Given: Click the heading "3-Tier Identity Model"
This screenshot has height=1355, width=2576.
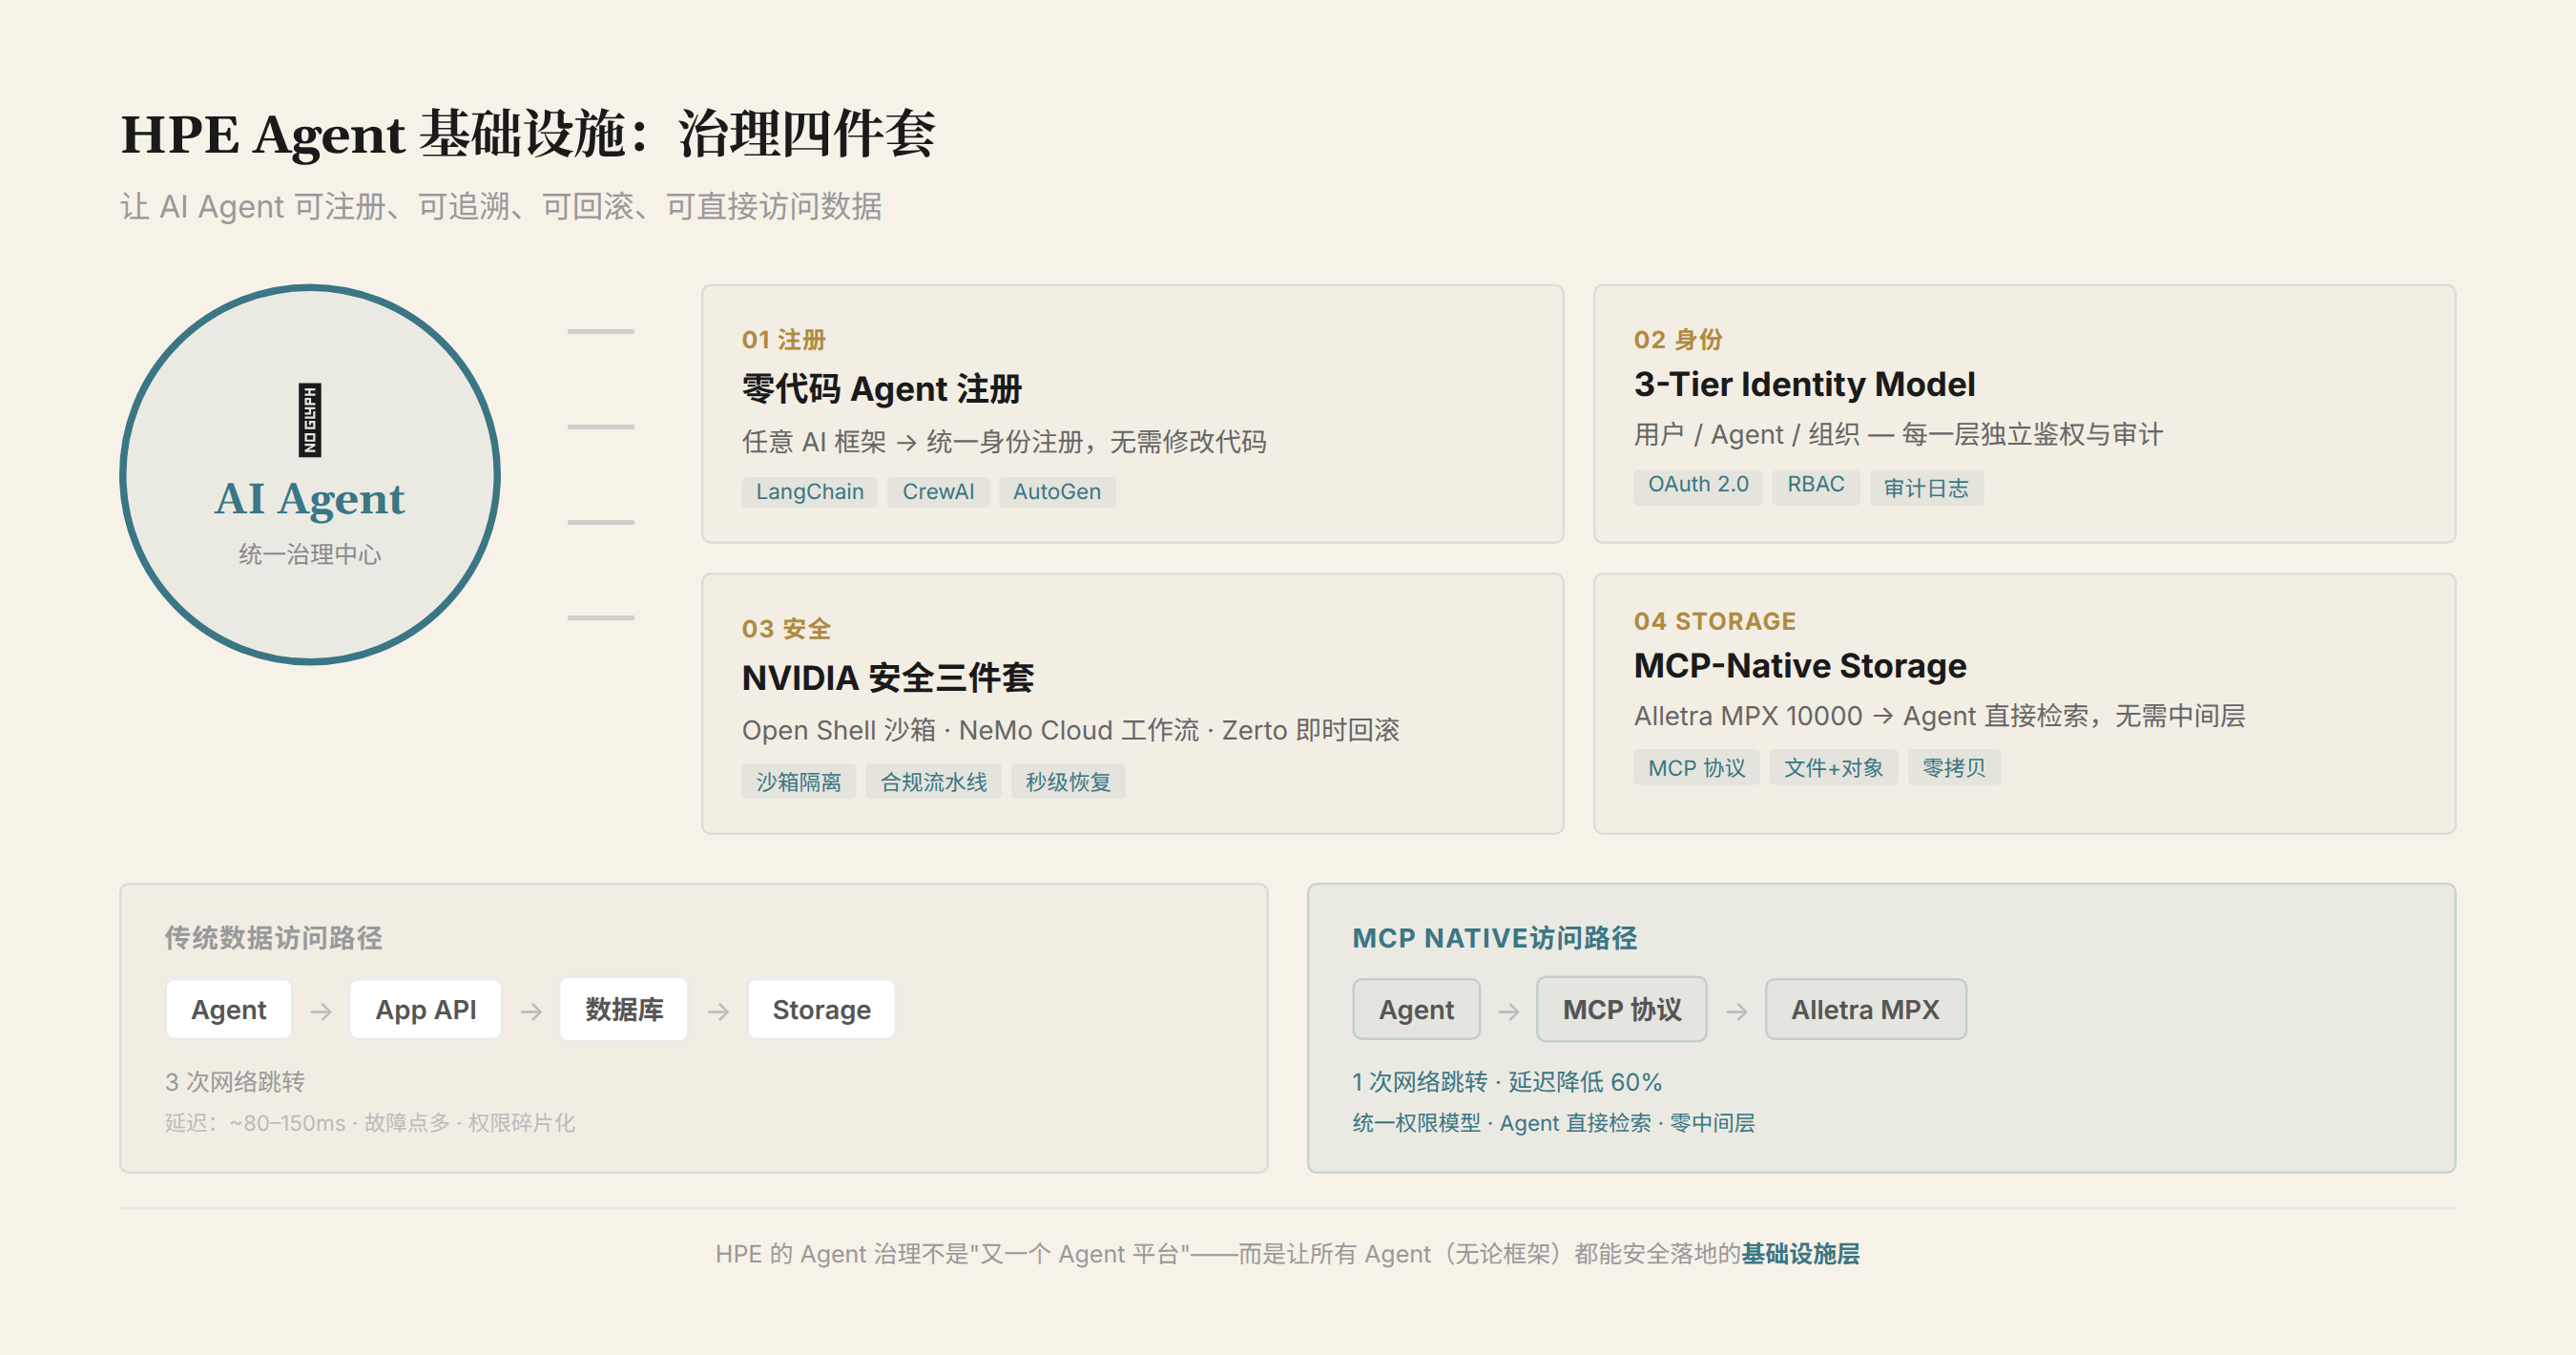Looking at the screenshot, I should point(1805,384).
